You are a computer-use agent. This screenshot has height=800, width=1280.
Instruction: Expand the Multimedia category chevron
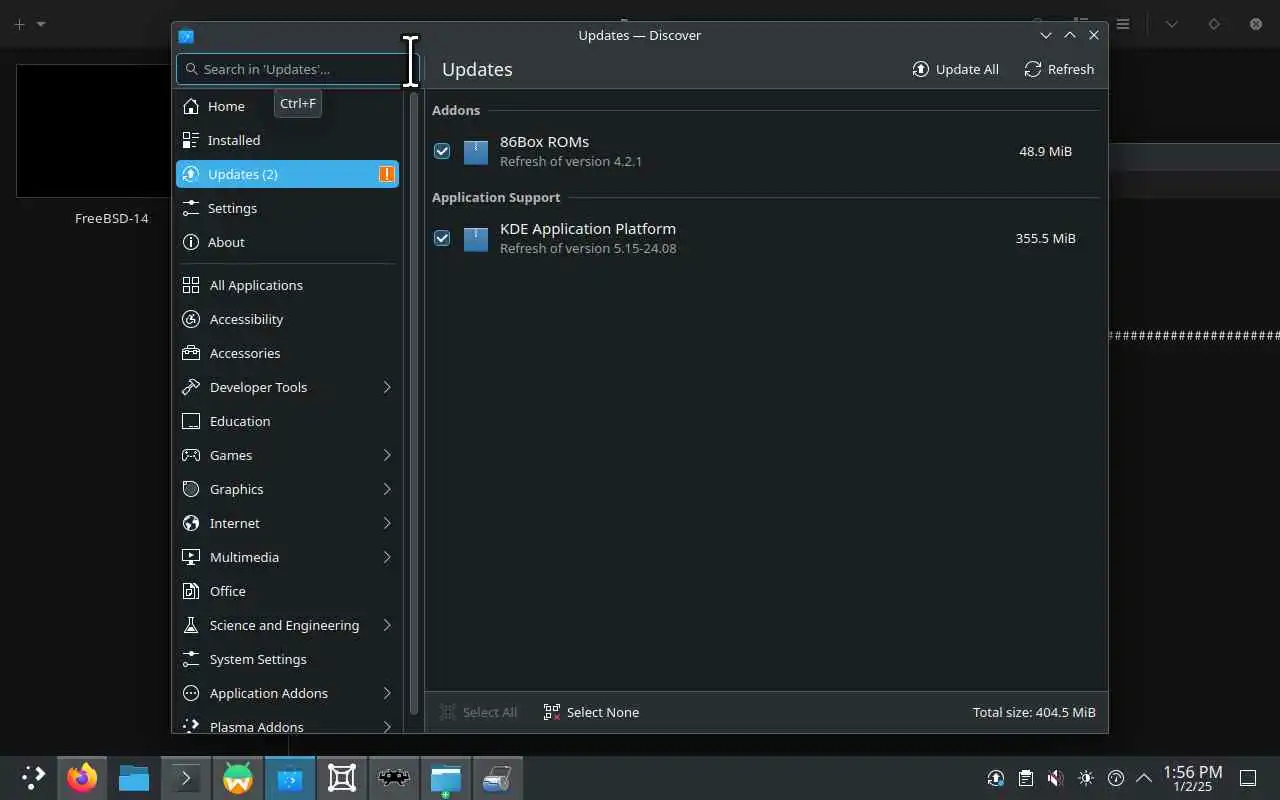click(x=387, y=557)
